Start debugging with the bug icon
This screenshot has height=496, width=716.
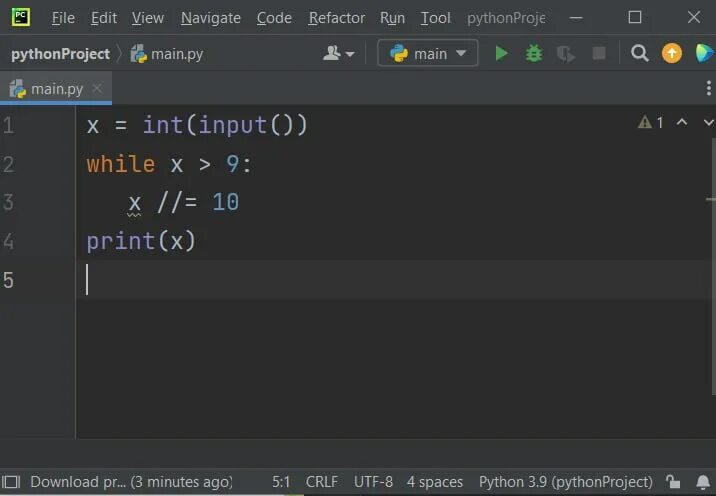pos(533,53)
